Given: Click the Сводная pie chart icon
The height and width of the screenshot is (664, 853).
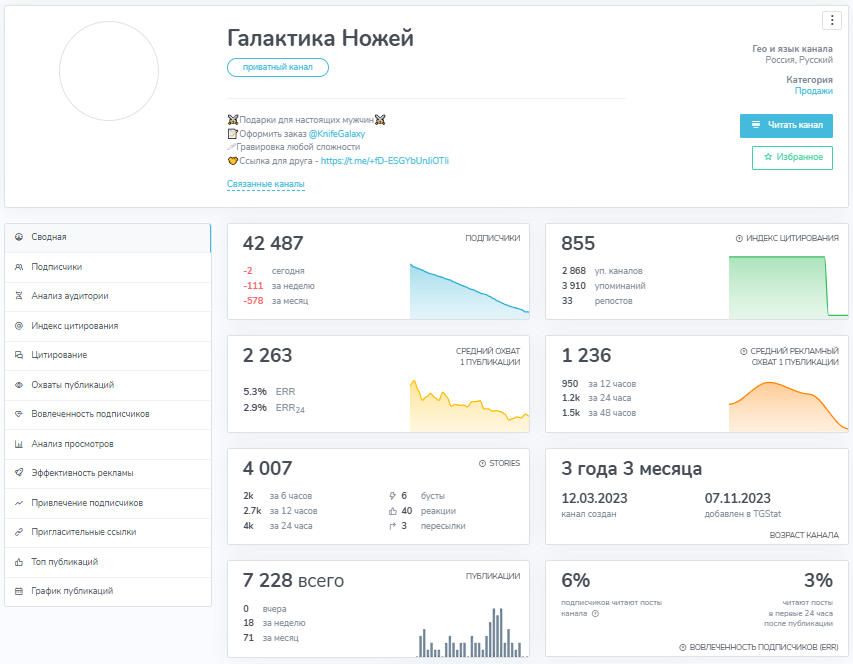Looking at the screenshot, I should (x=19, y=237).
